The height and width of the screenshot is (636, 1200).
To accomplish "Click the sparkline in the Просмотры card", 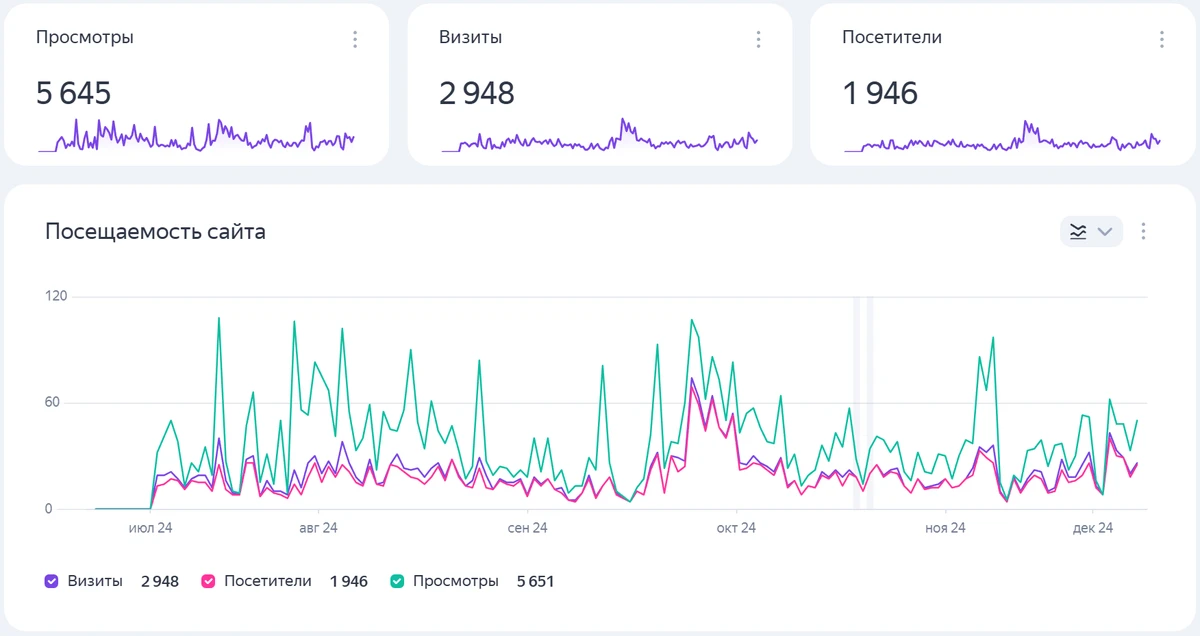I will point(196,137).
